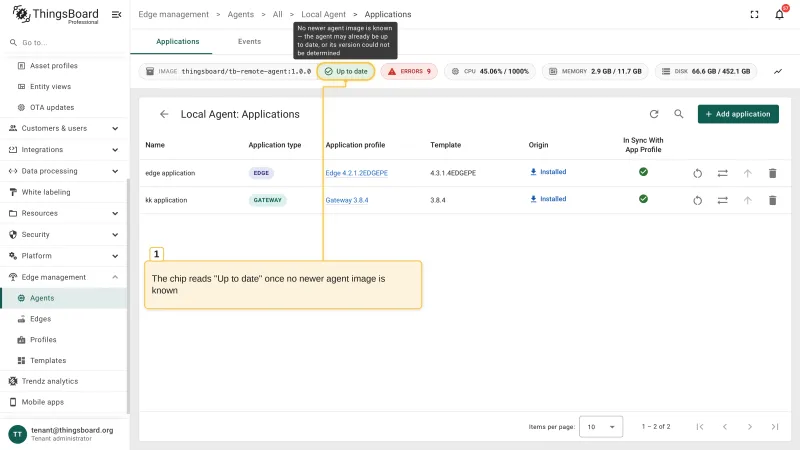The height and width of the screenshot is (450, 800).
Task: Open the Gateway 3.8.4 profile link
Action: [x=346, y=201]
